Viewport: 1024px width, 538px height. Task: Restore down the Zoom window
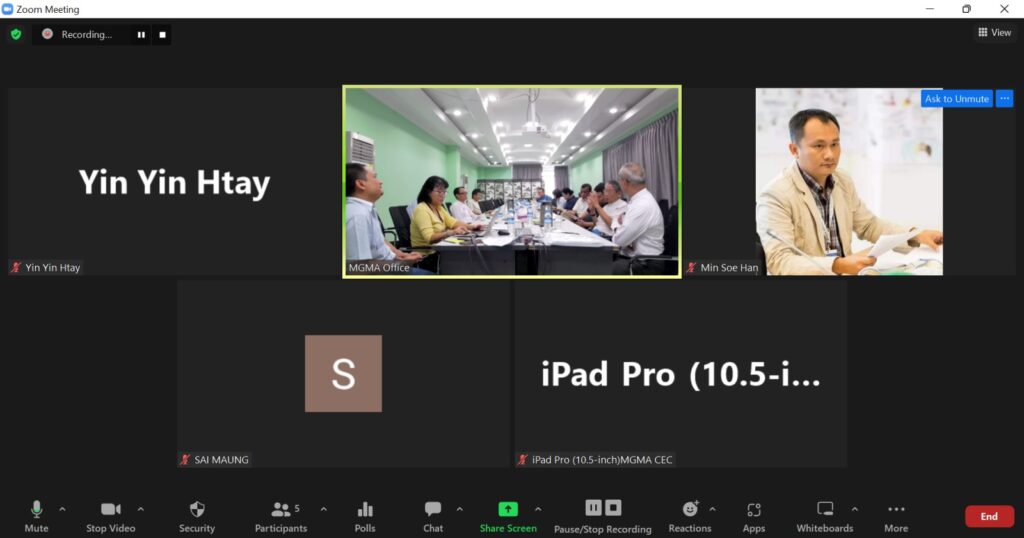point(967,9)
